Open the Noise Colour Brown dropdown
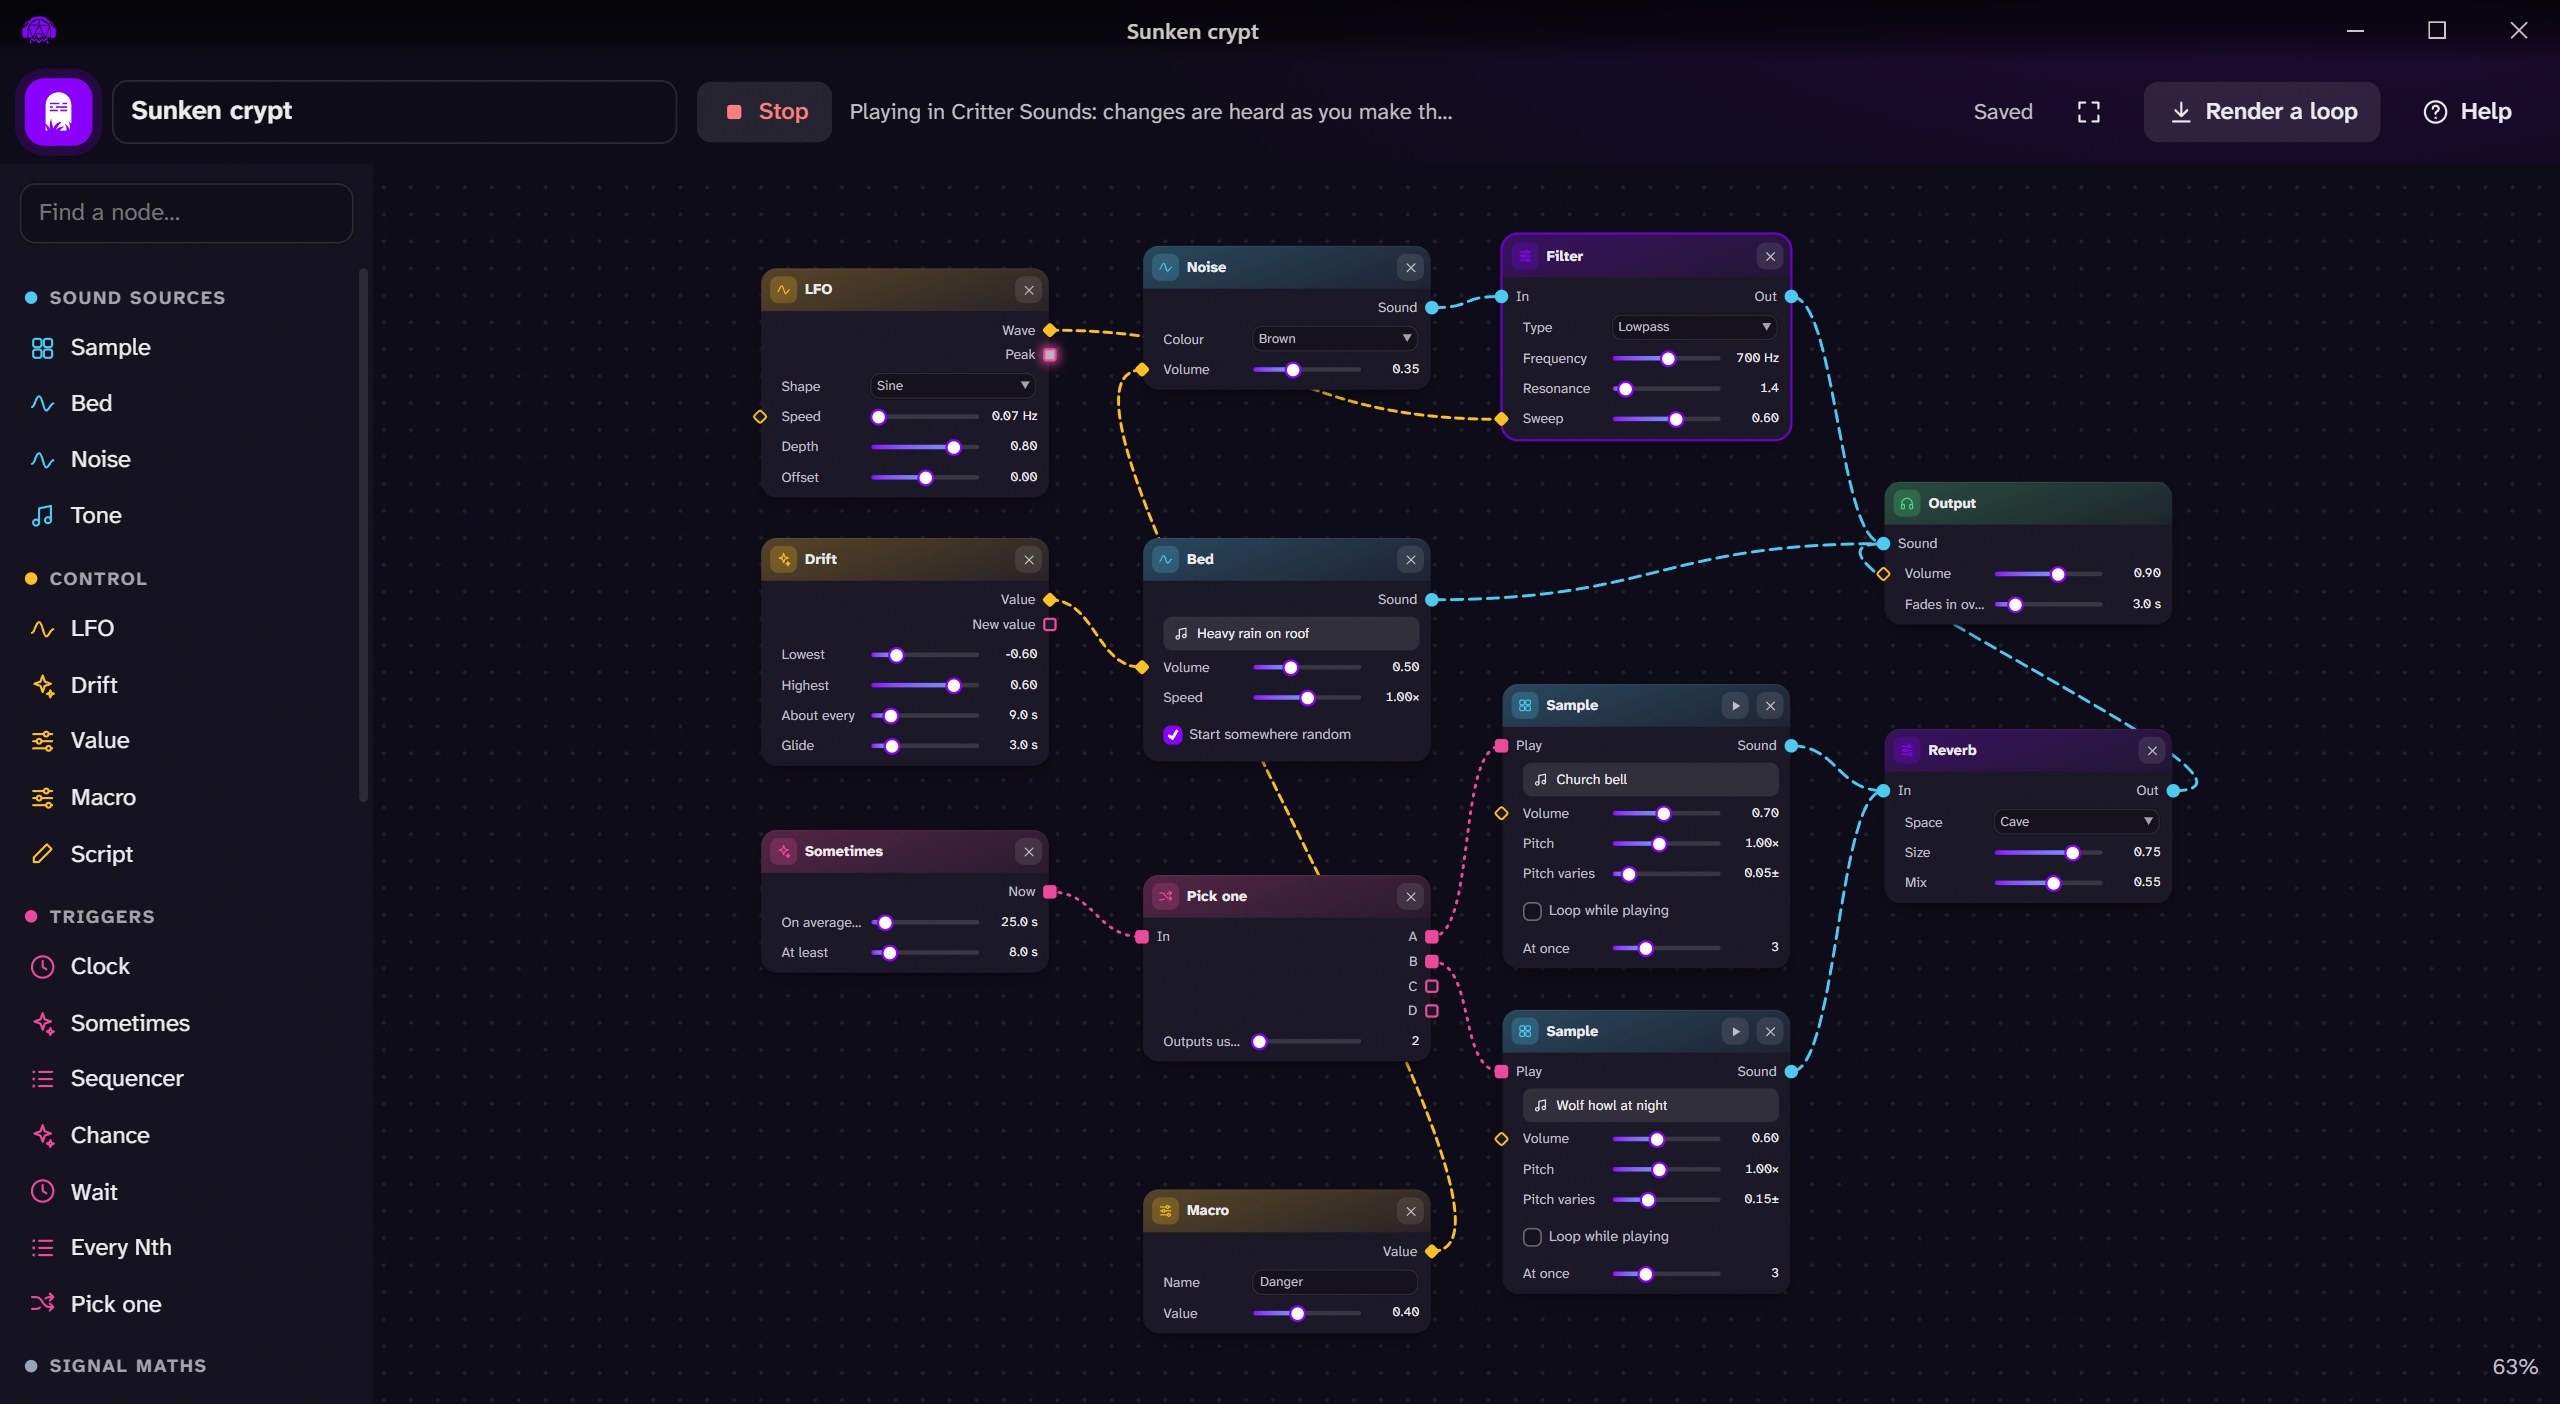Viewport: 2560px width, 1404px height. (1334, 339)
